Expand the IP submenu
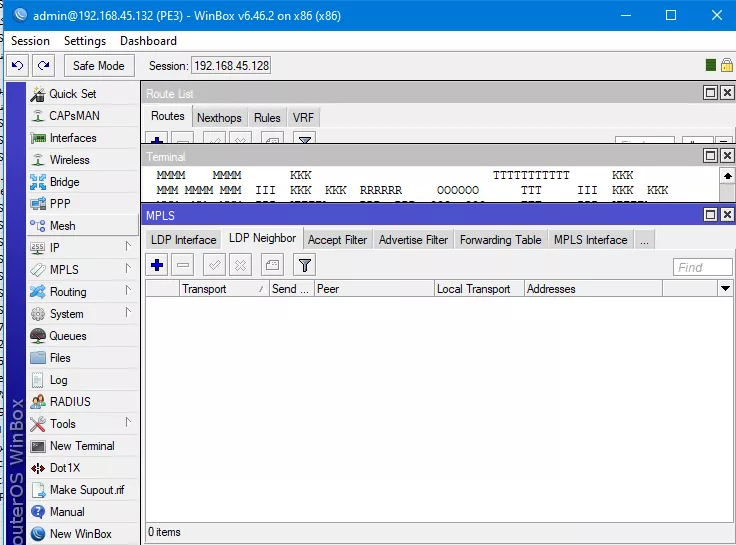This screenshot has width=736, height=545. [83, 247]
